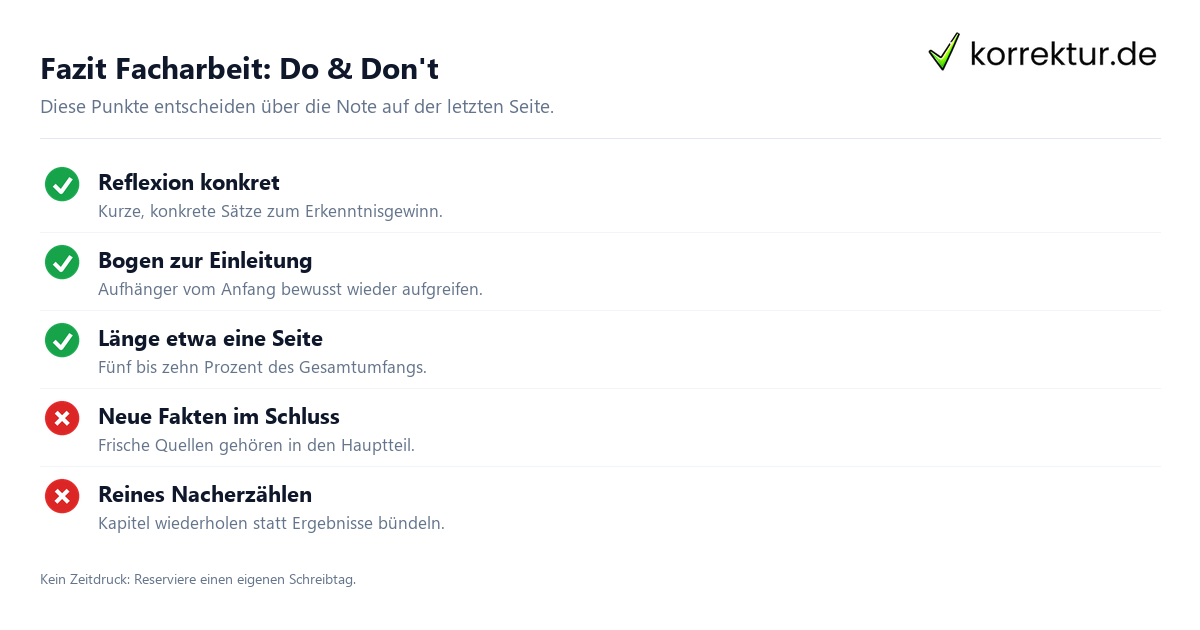1200x630 pixels.
Task: Click the green checkmark beside Länge etwa eine Seite
Action: pos(62,340)
